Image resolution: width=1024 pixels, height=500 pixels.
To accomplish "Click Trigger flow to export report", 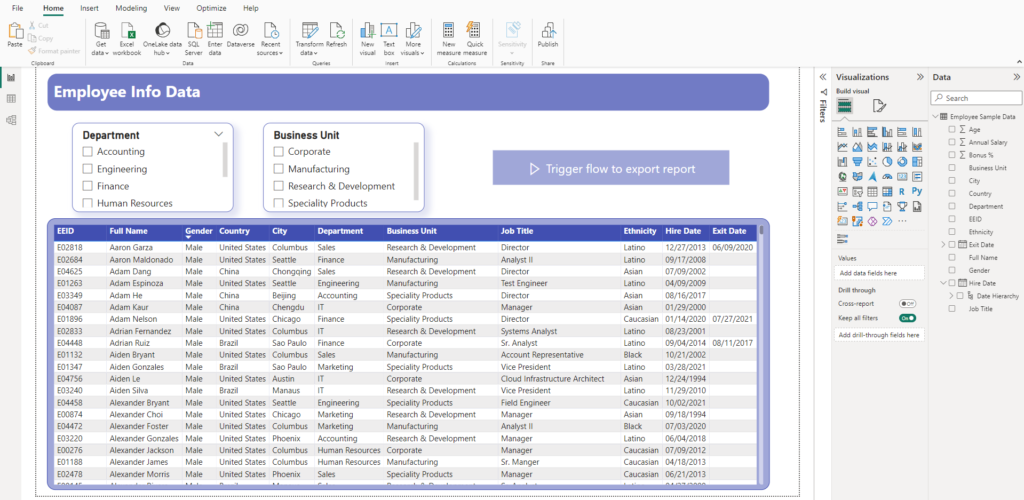I will [610, 168].
